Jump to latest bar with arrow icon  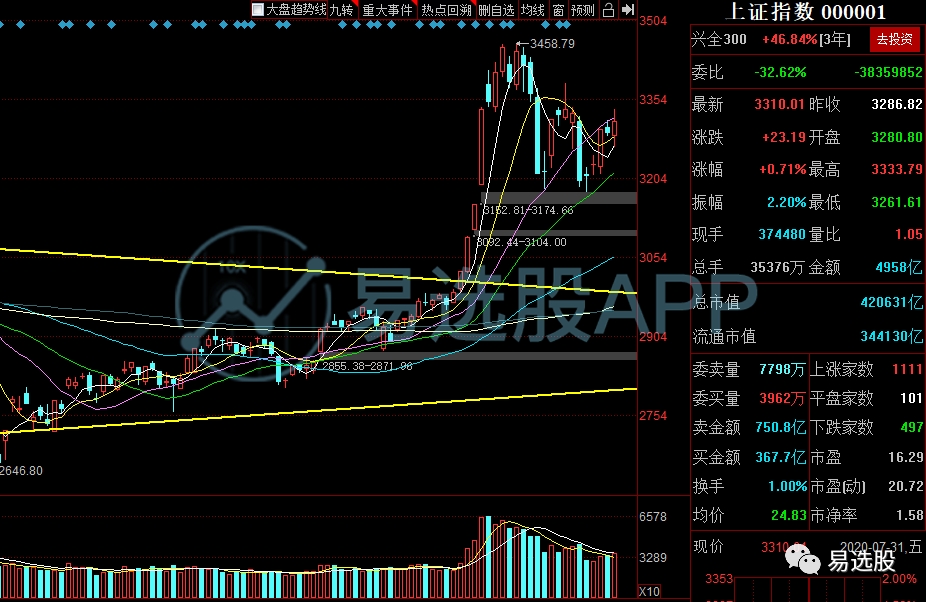click(x=628, y=10)
